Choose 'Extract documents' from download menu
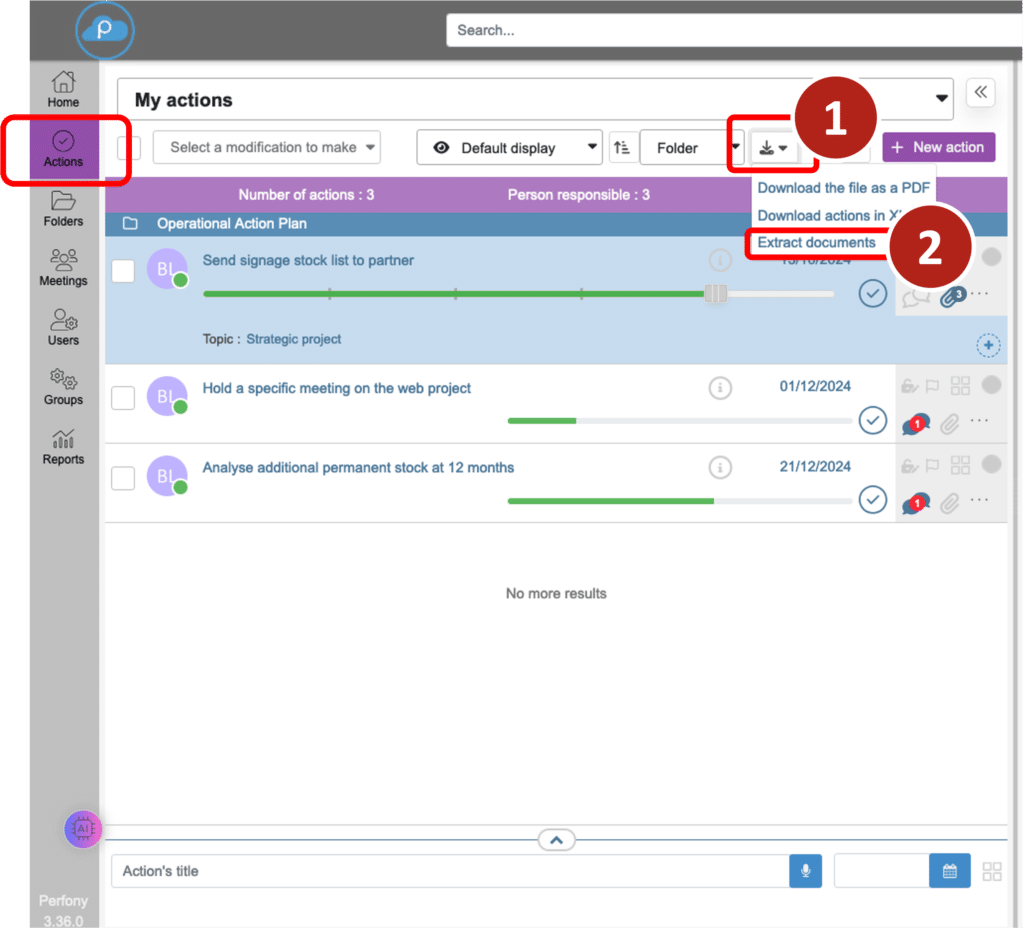 (816, 243)
